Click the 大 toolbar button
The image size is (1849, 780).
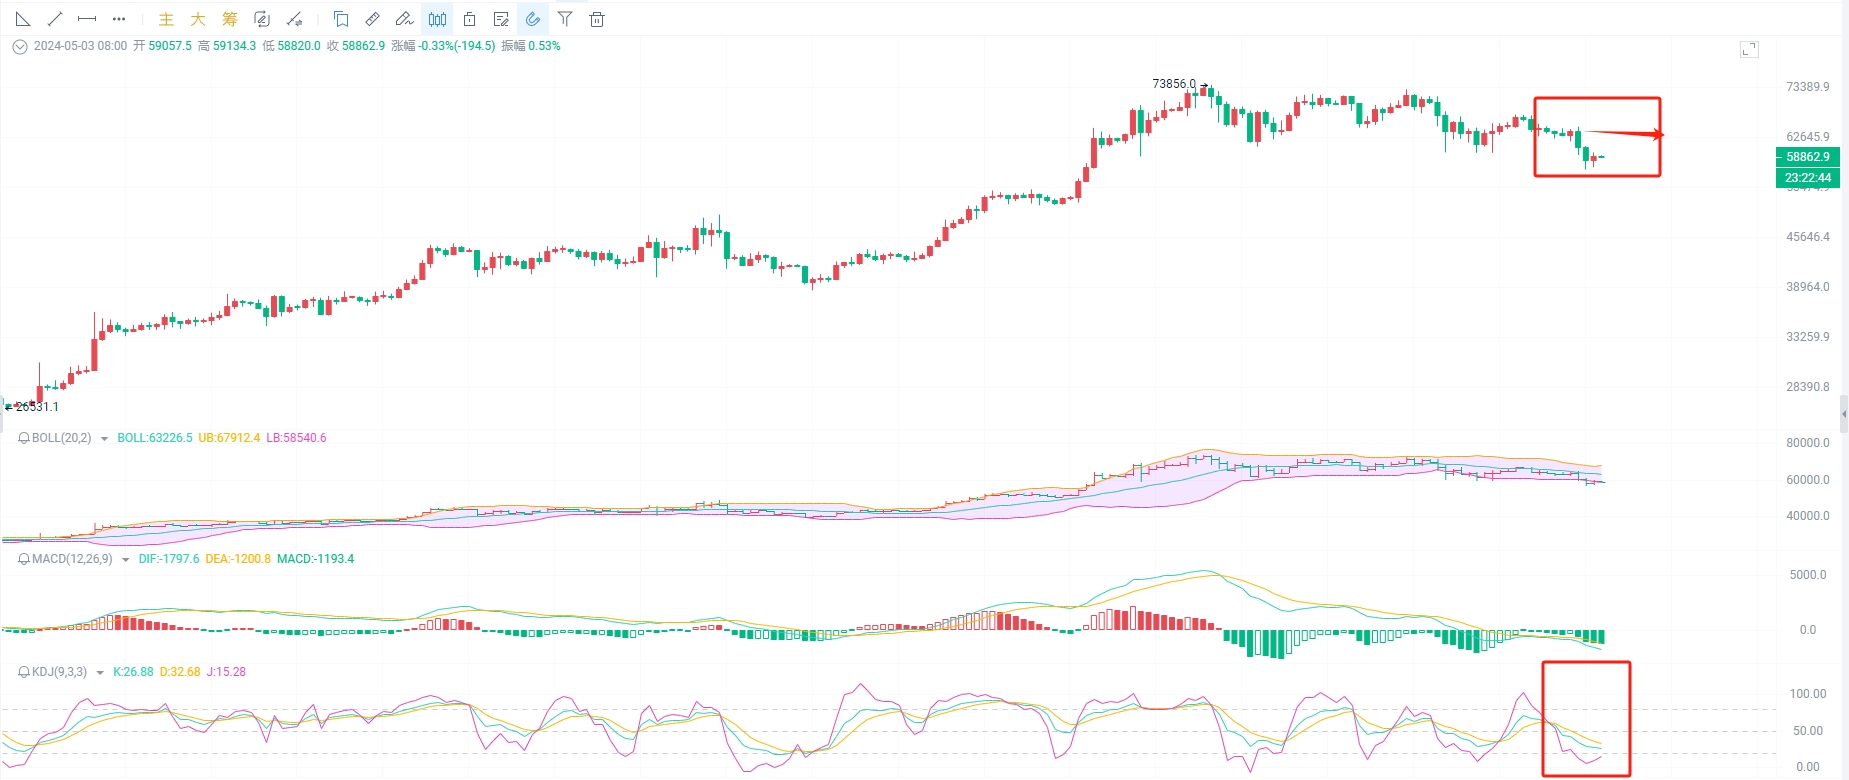[198, 19]
